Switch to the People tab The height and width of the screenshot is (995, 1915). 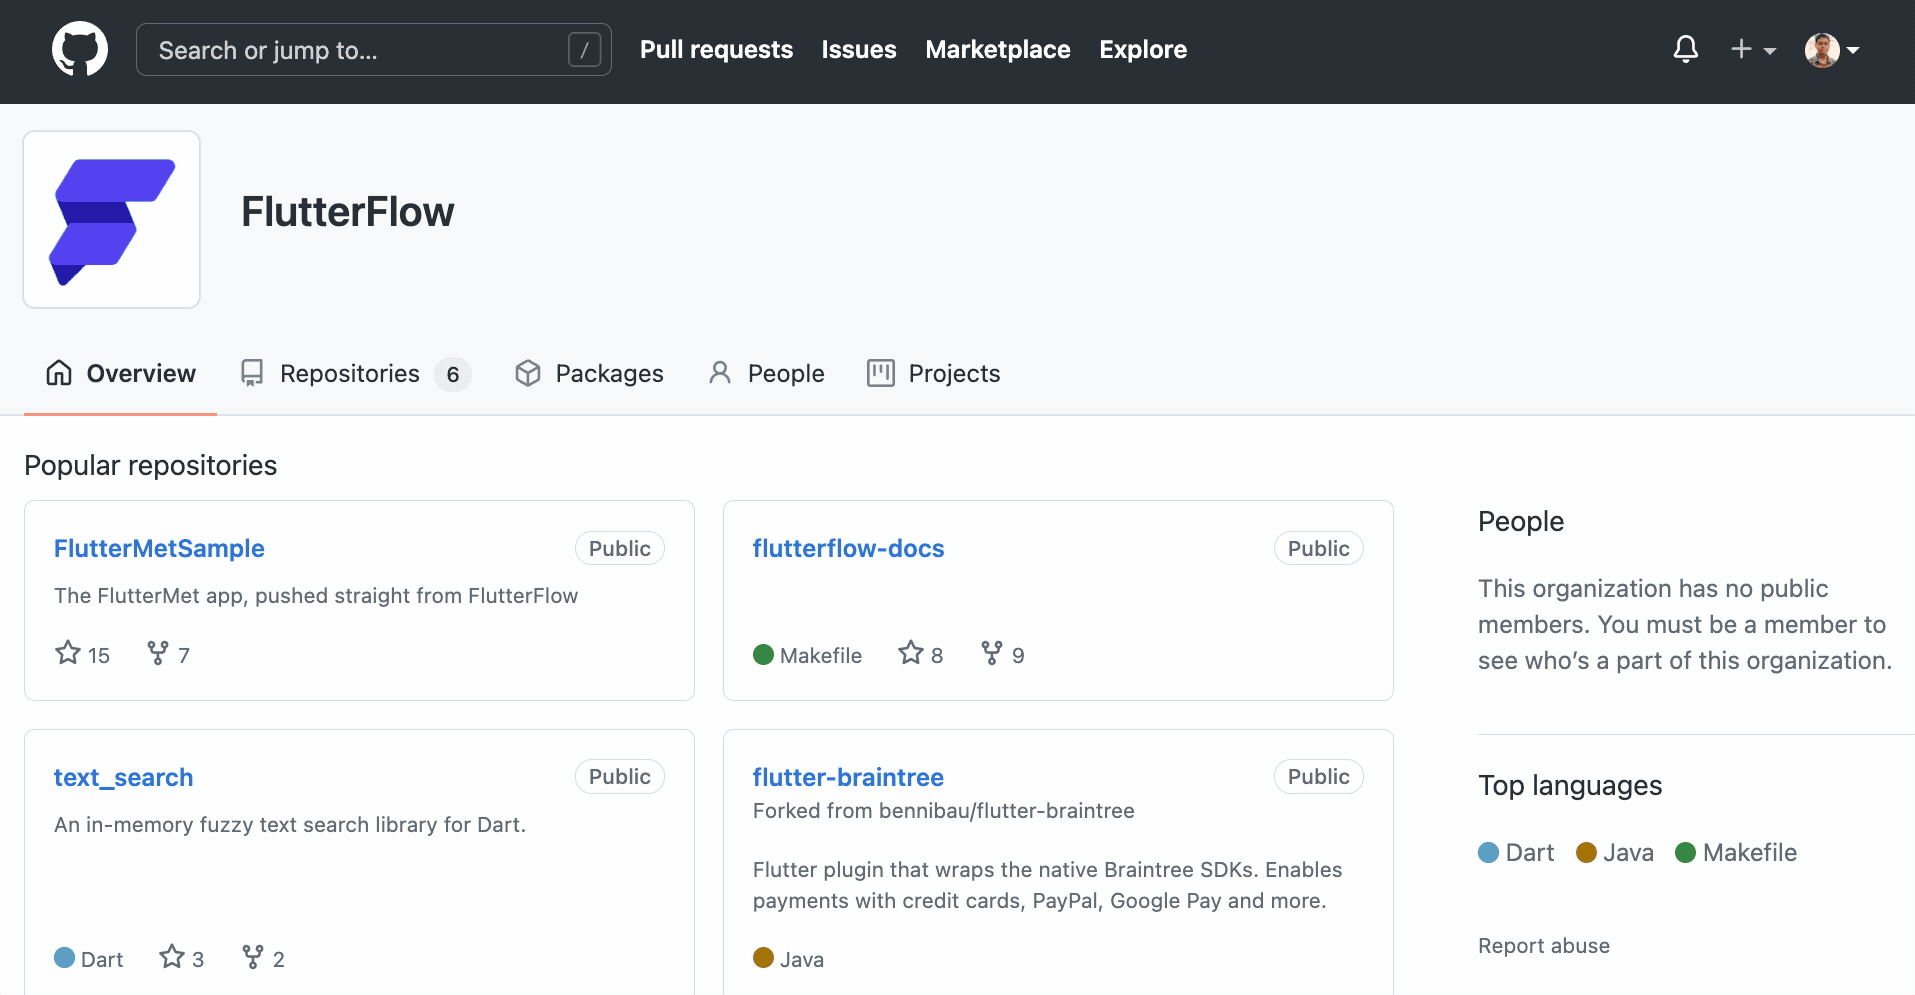coord(766,373)
